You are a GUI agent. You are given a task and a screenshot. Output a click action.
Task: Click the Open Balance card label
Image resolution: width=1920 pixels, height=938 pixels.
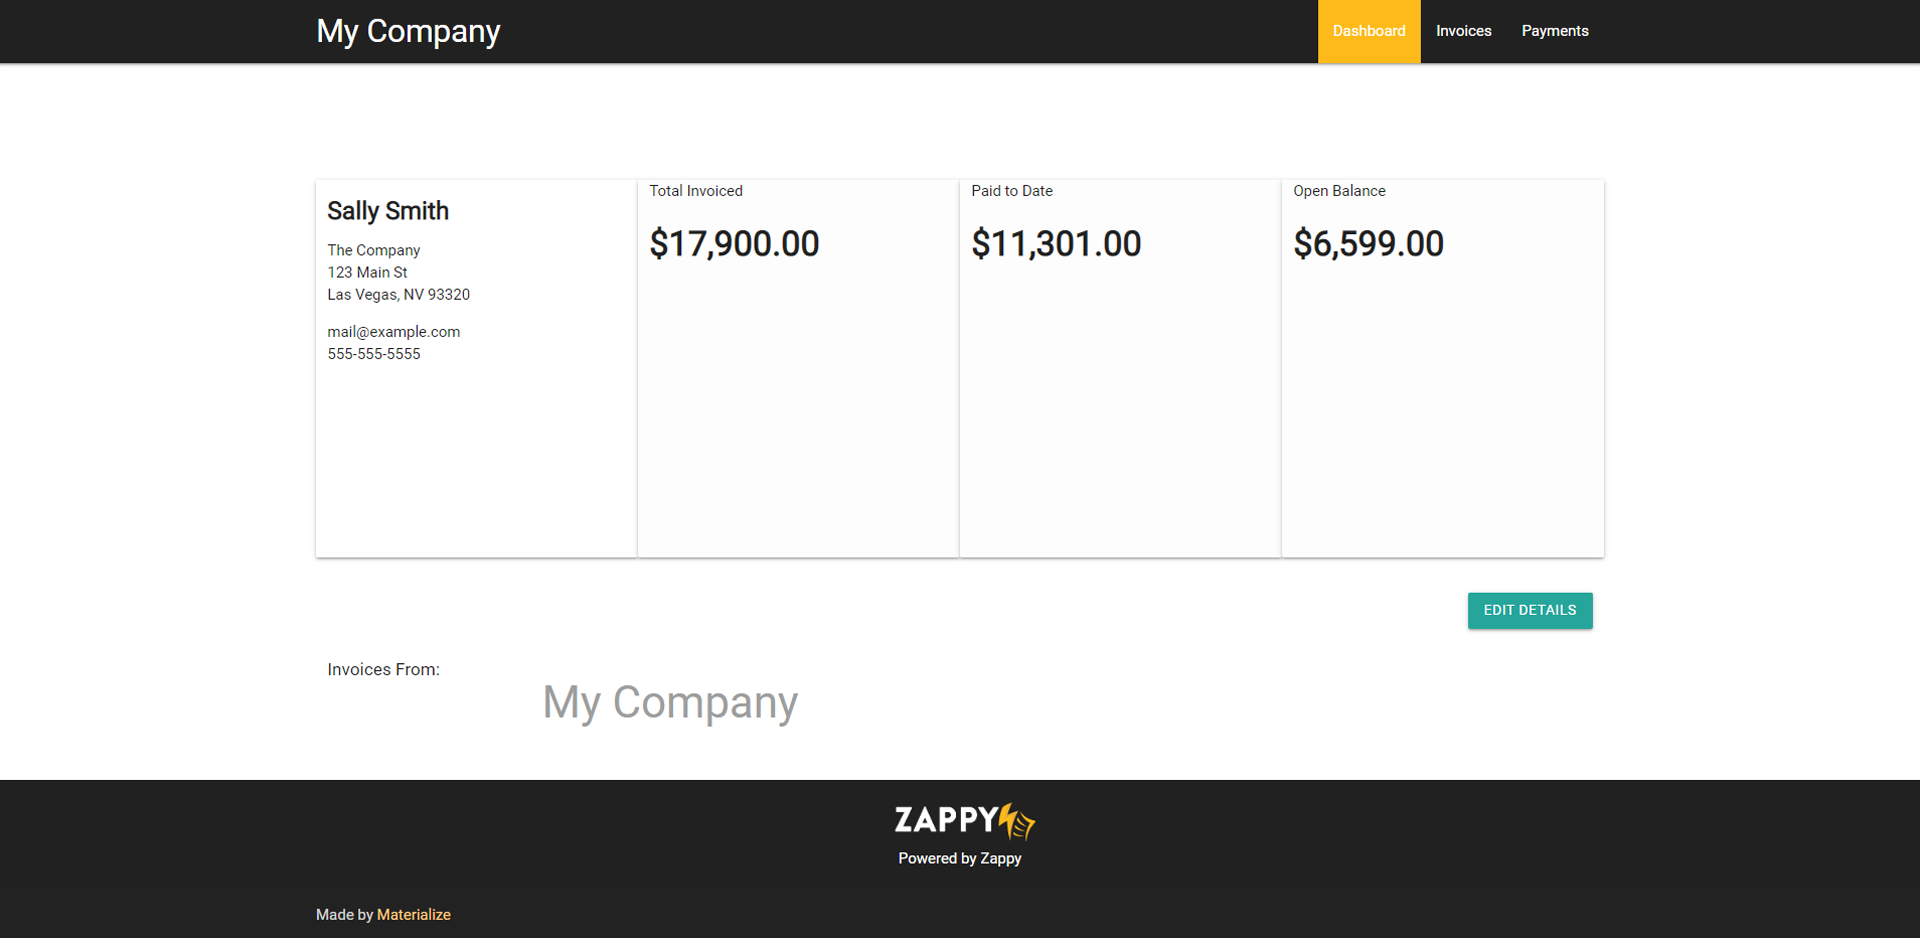(x=1339, y=191)
